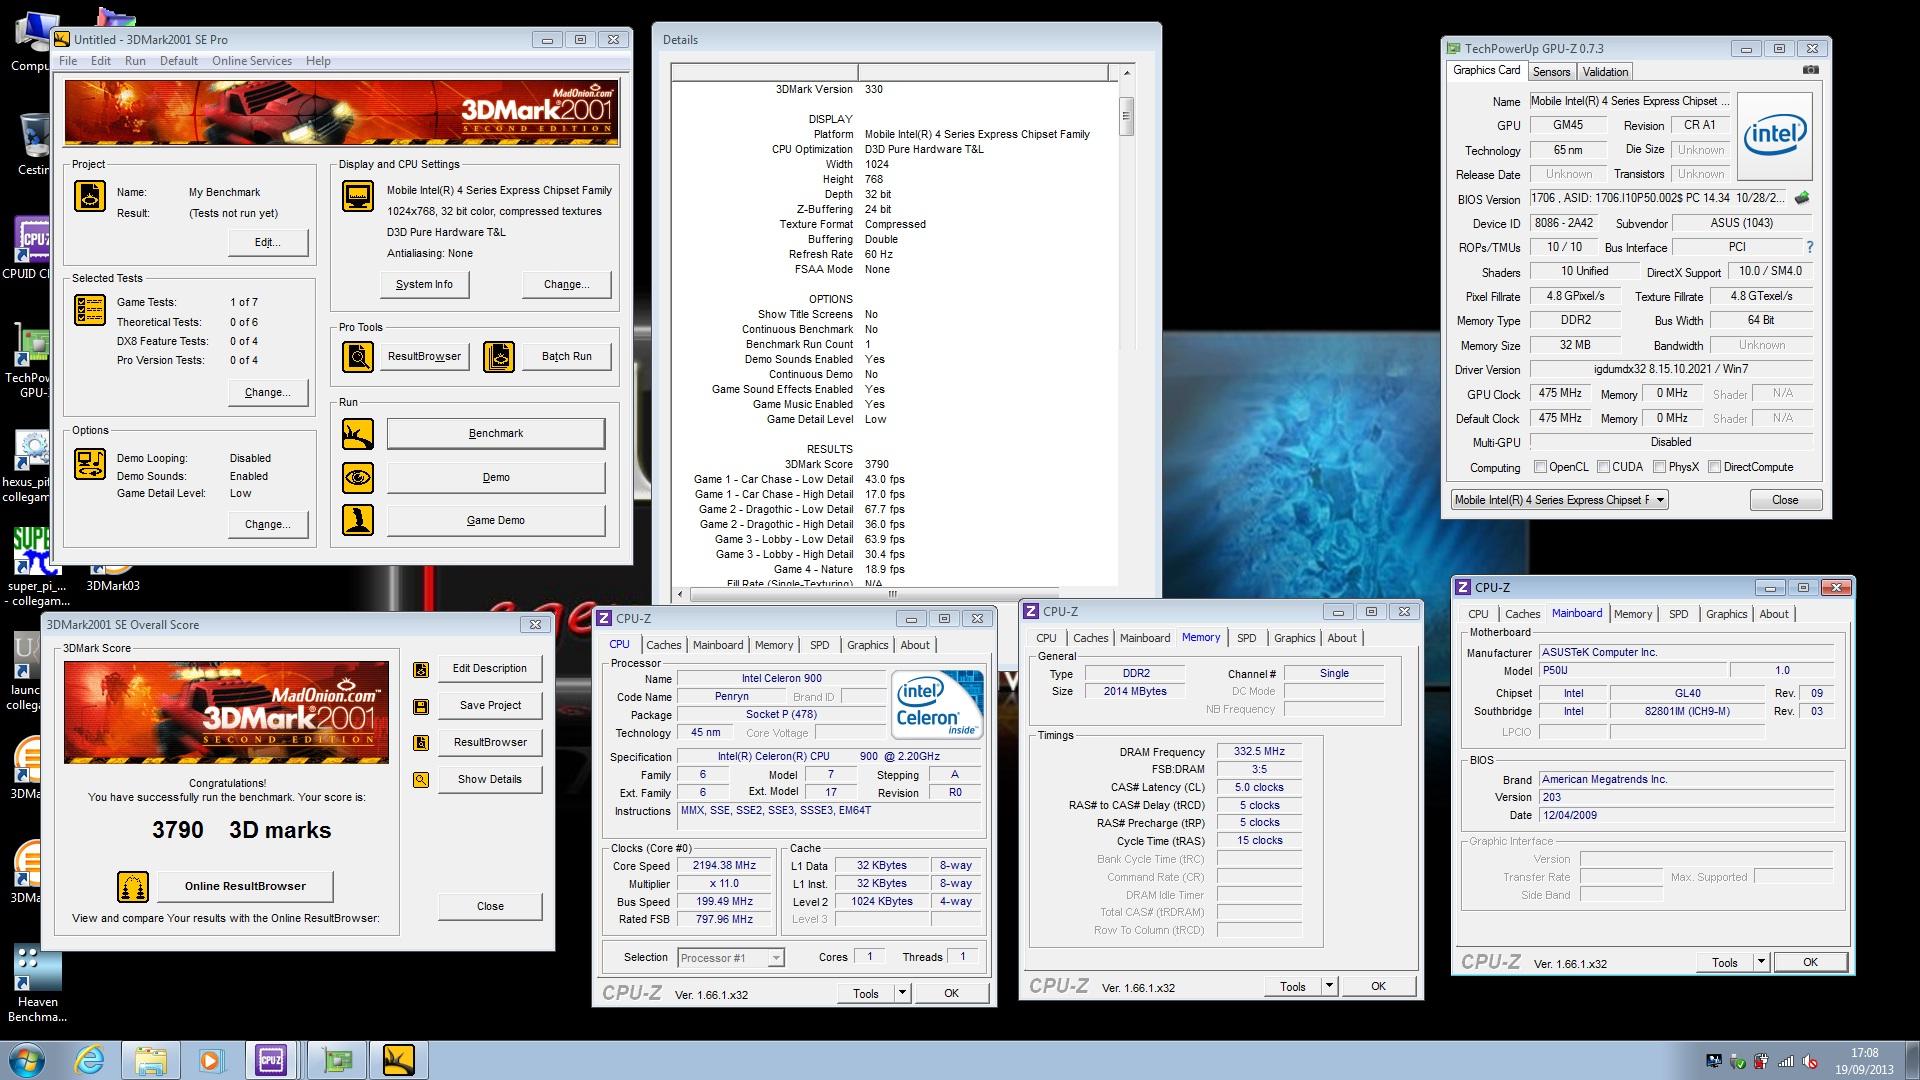Open the File menu in 3DMark2001
The width and height of the screenshot is (1920, 1080).
click(68, 61)
